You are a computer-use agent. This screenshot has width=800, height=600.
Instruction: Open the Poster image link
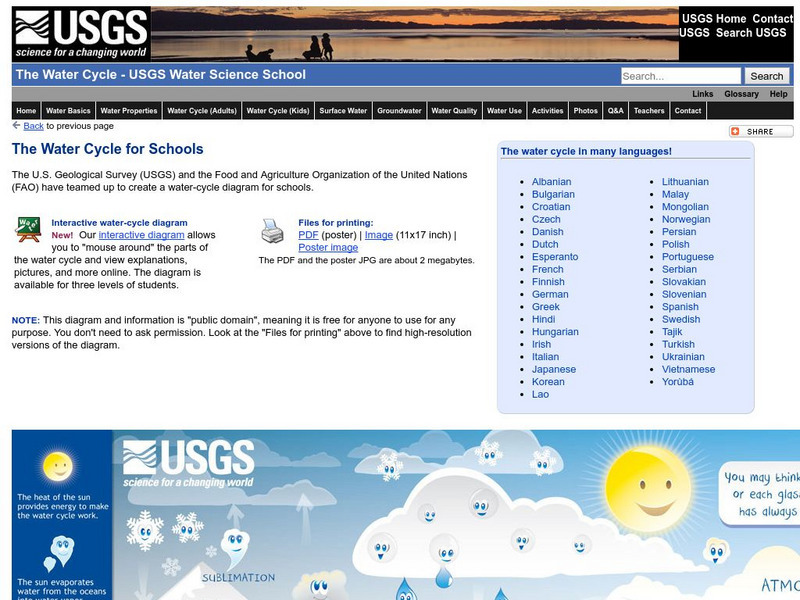point(328,247)
